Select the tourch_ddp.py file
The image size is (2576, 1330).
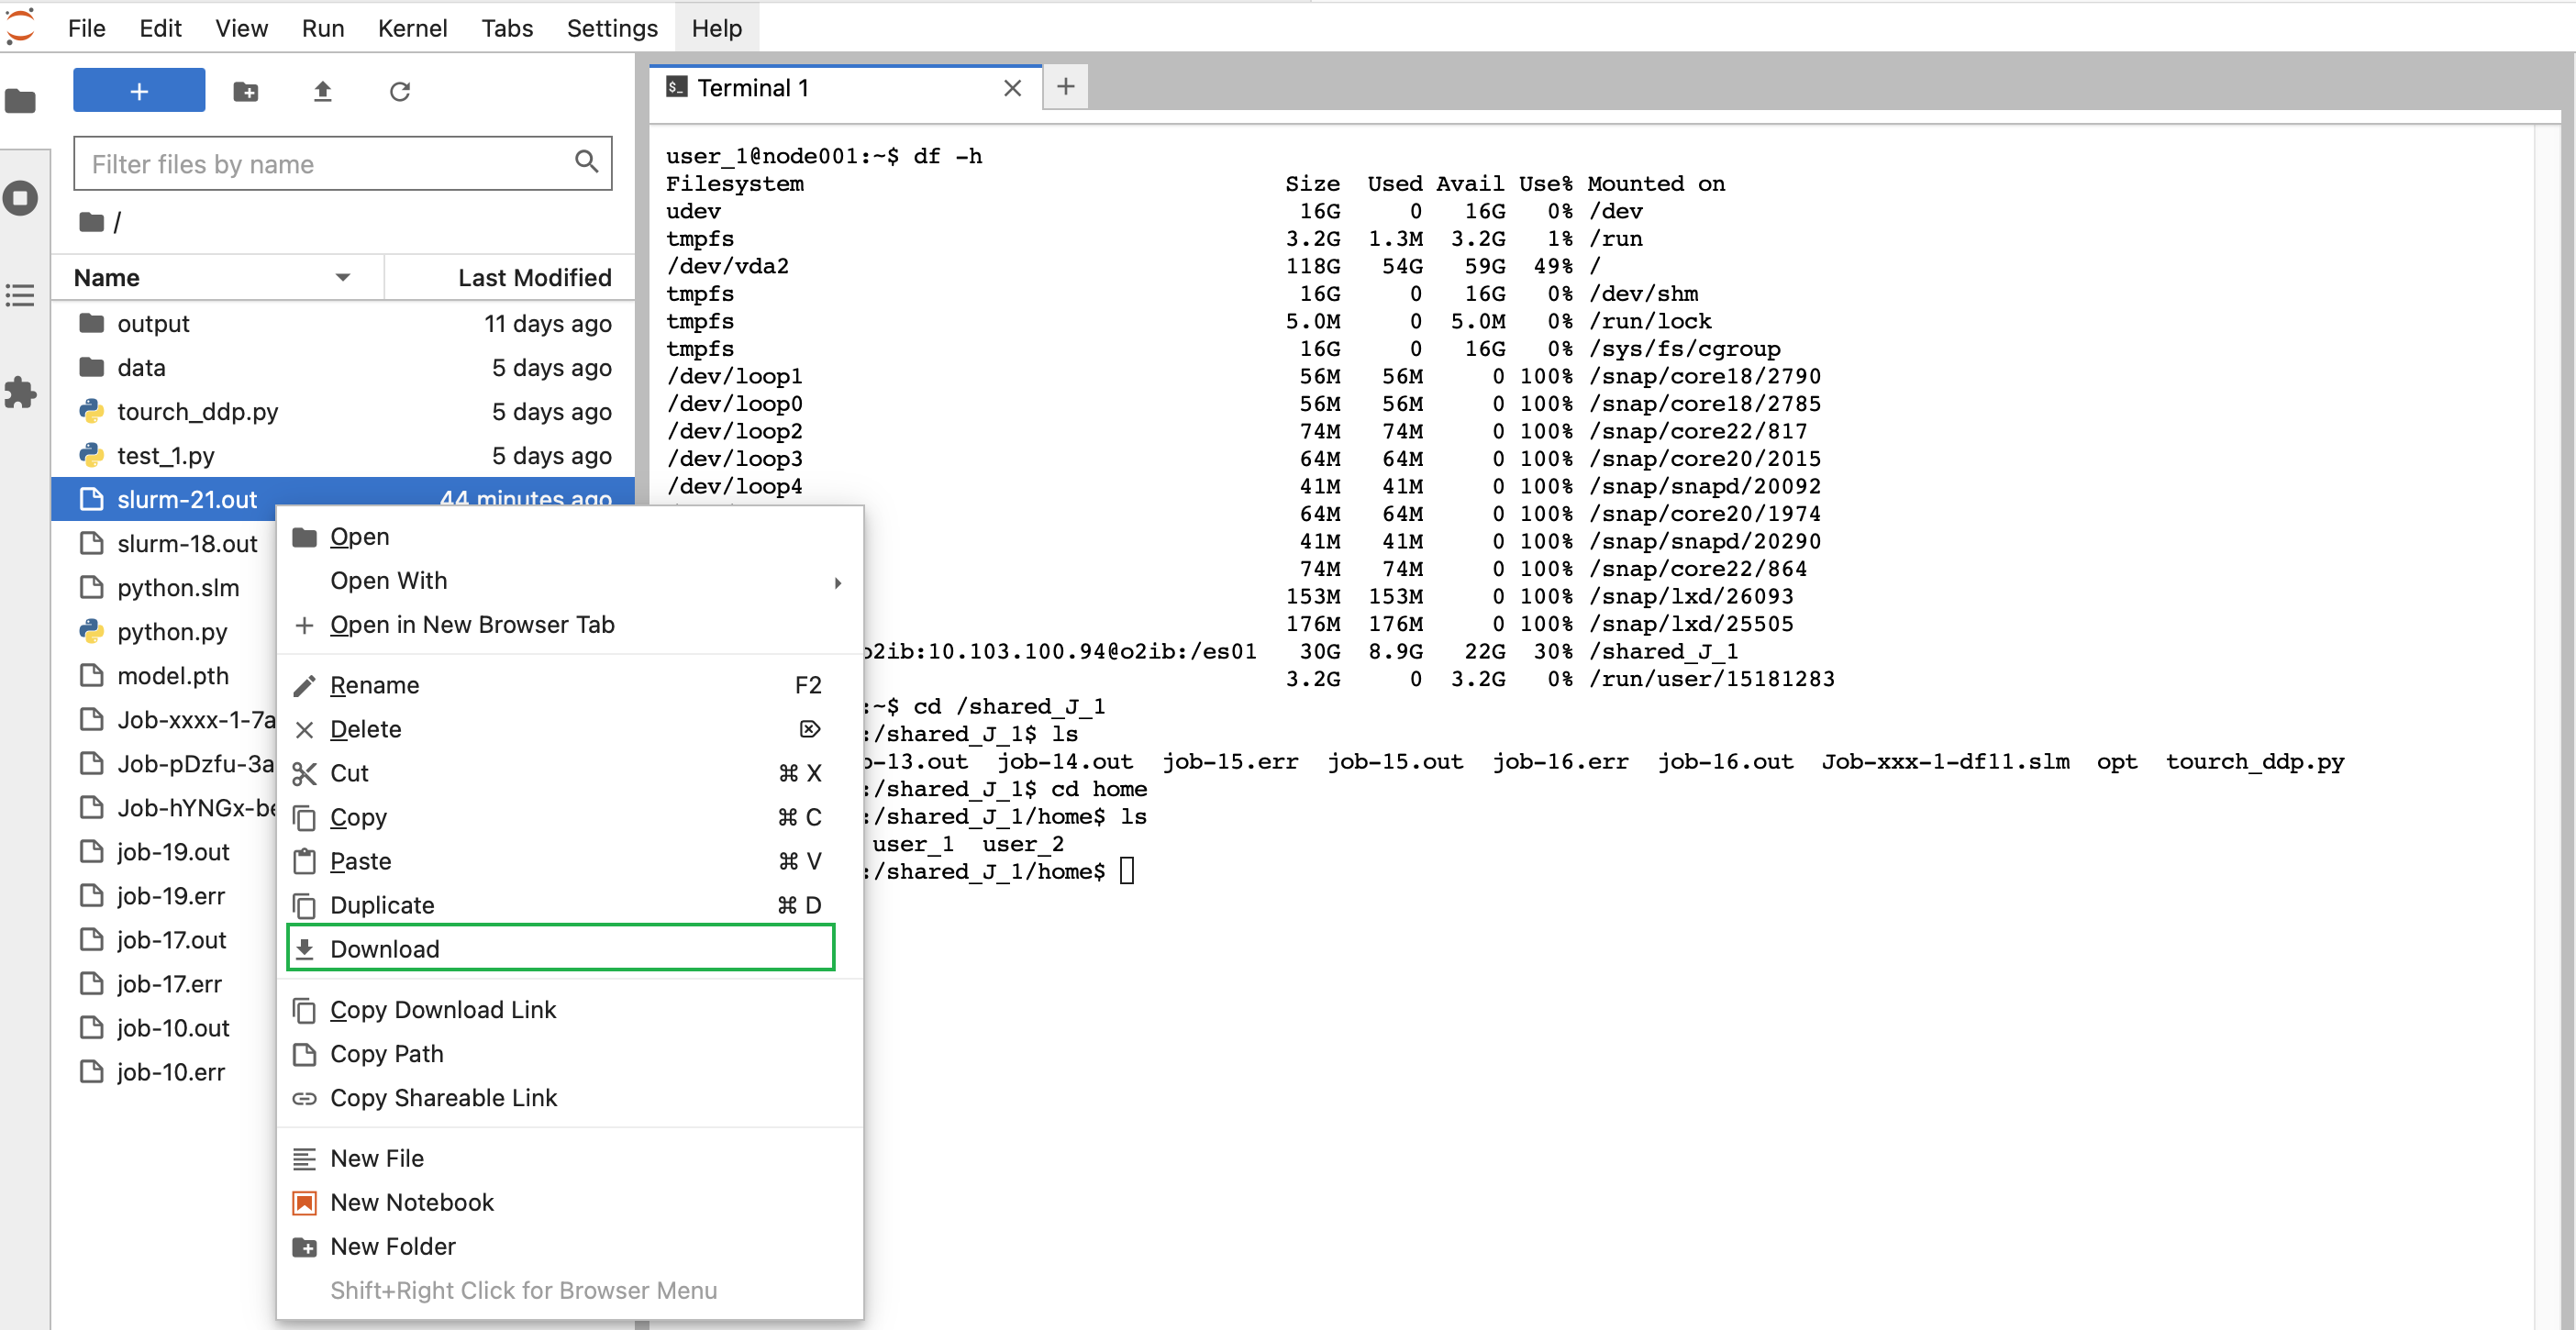(196, 412)
